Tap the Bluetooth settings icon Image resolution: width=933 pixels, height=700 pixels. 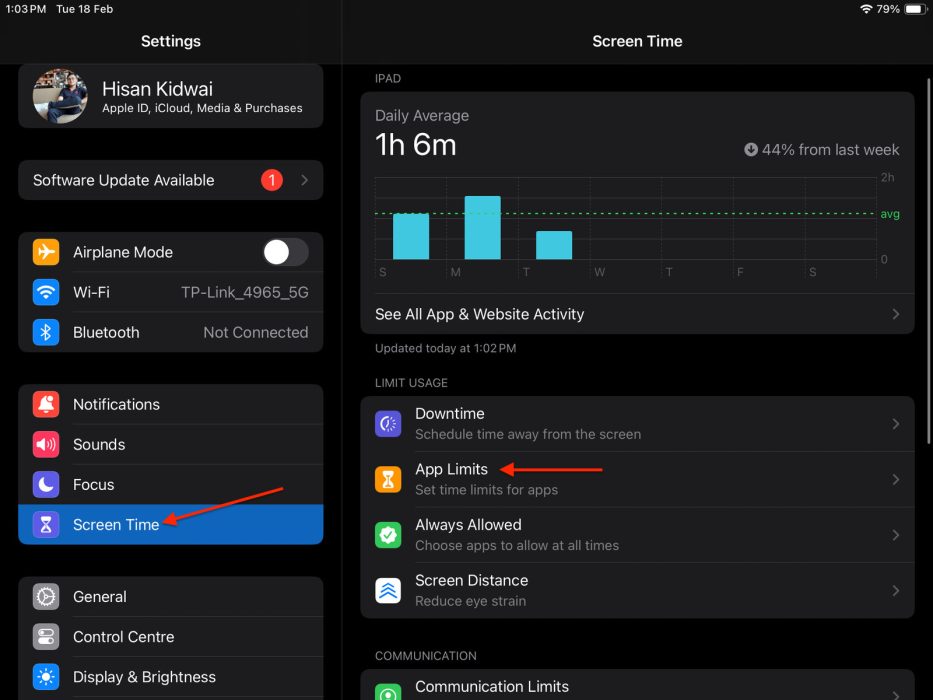pos(46,332)
